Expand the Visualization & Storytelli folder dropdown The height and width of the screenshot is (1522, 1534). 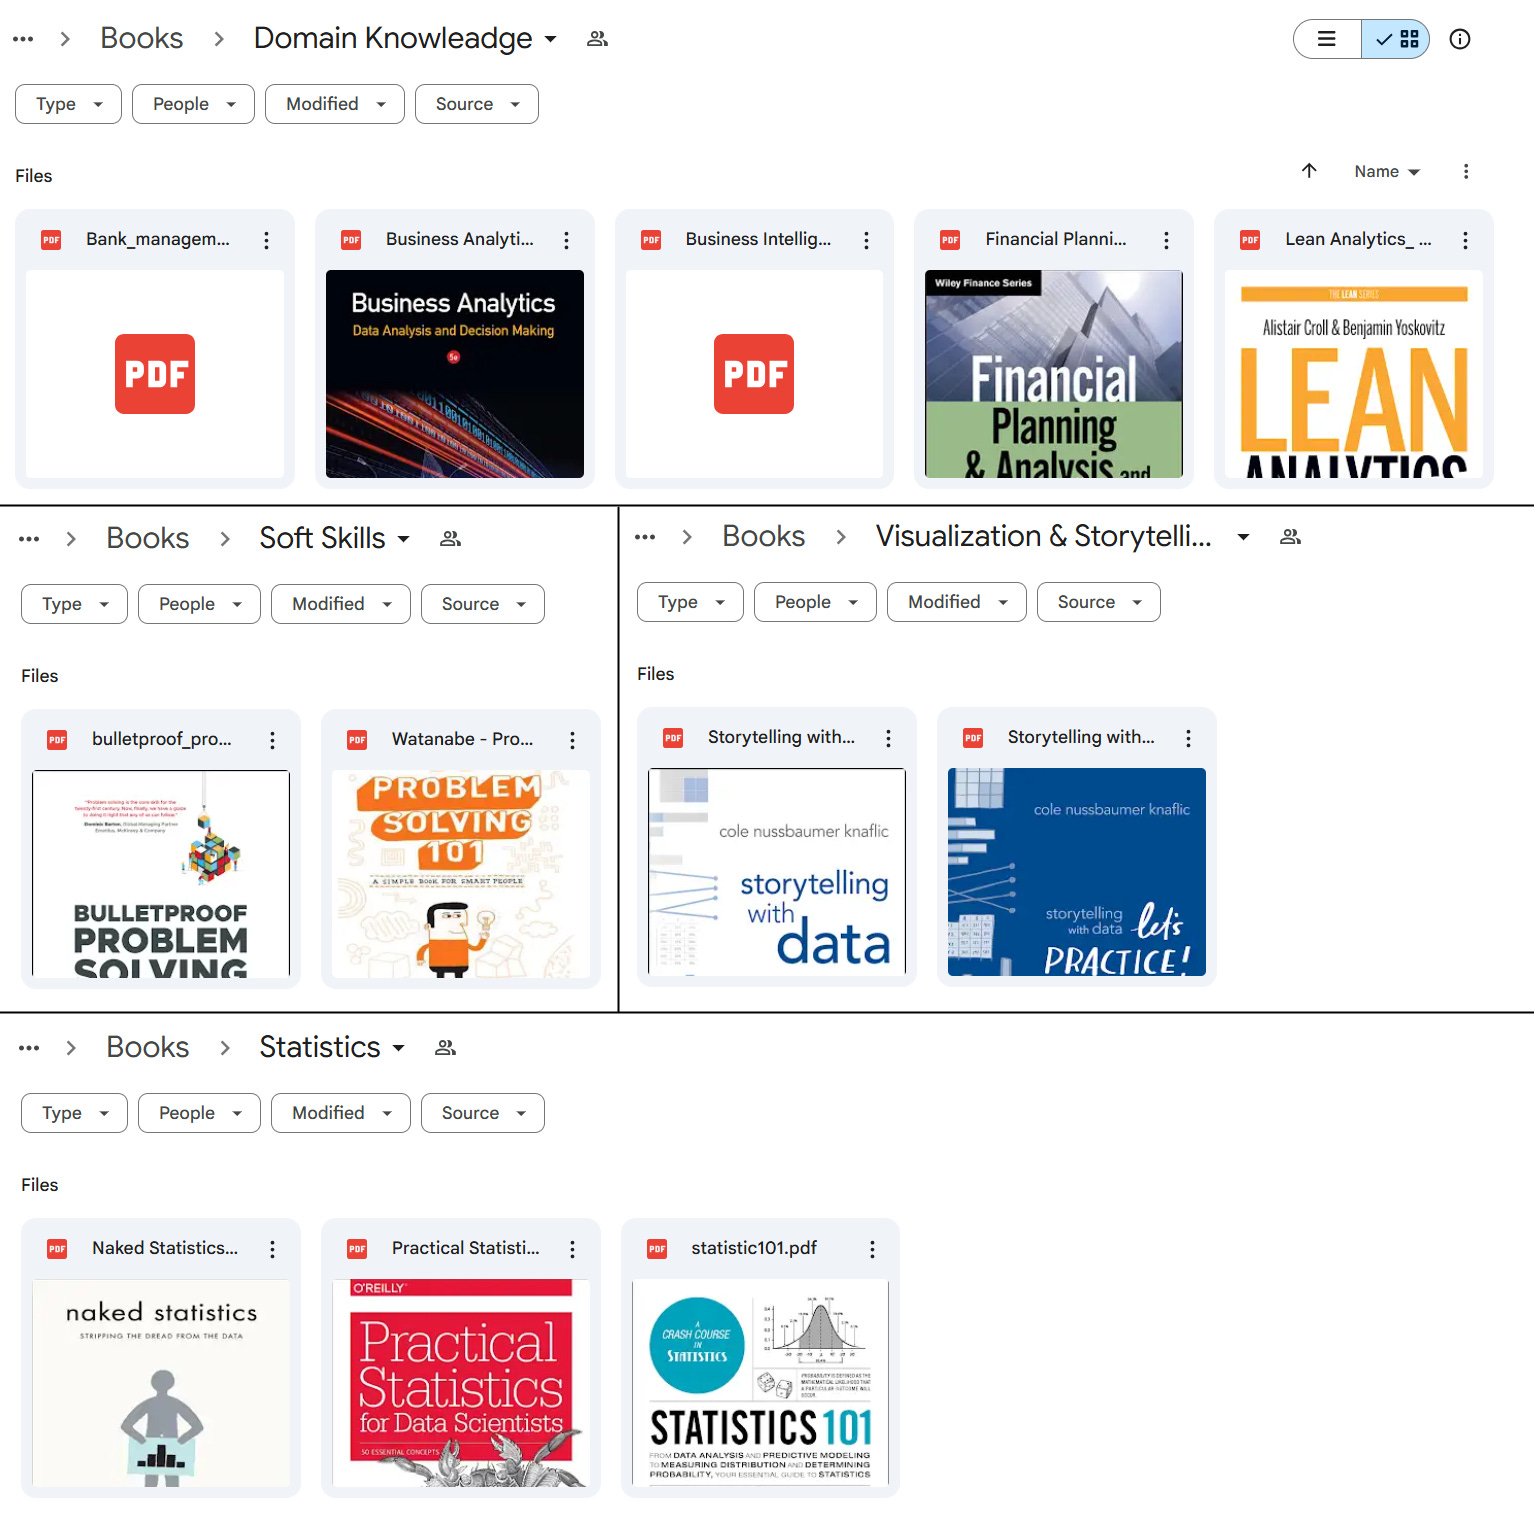(x=1243, y=537)
